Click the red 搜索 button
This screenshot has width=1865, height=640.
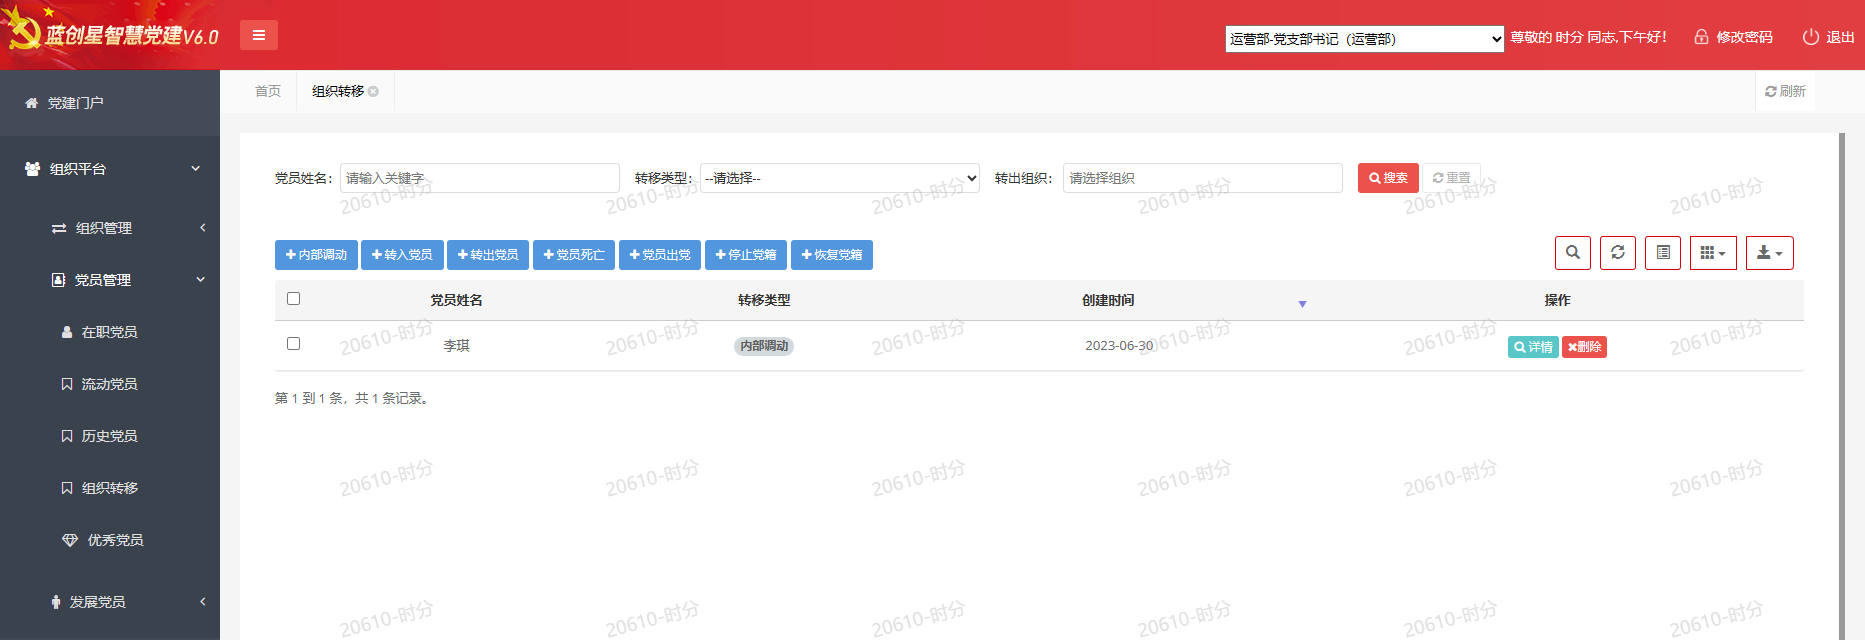[x=1388, y=178]
